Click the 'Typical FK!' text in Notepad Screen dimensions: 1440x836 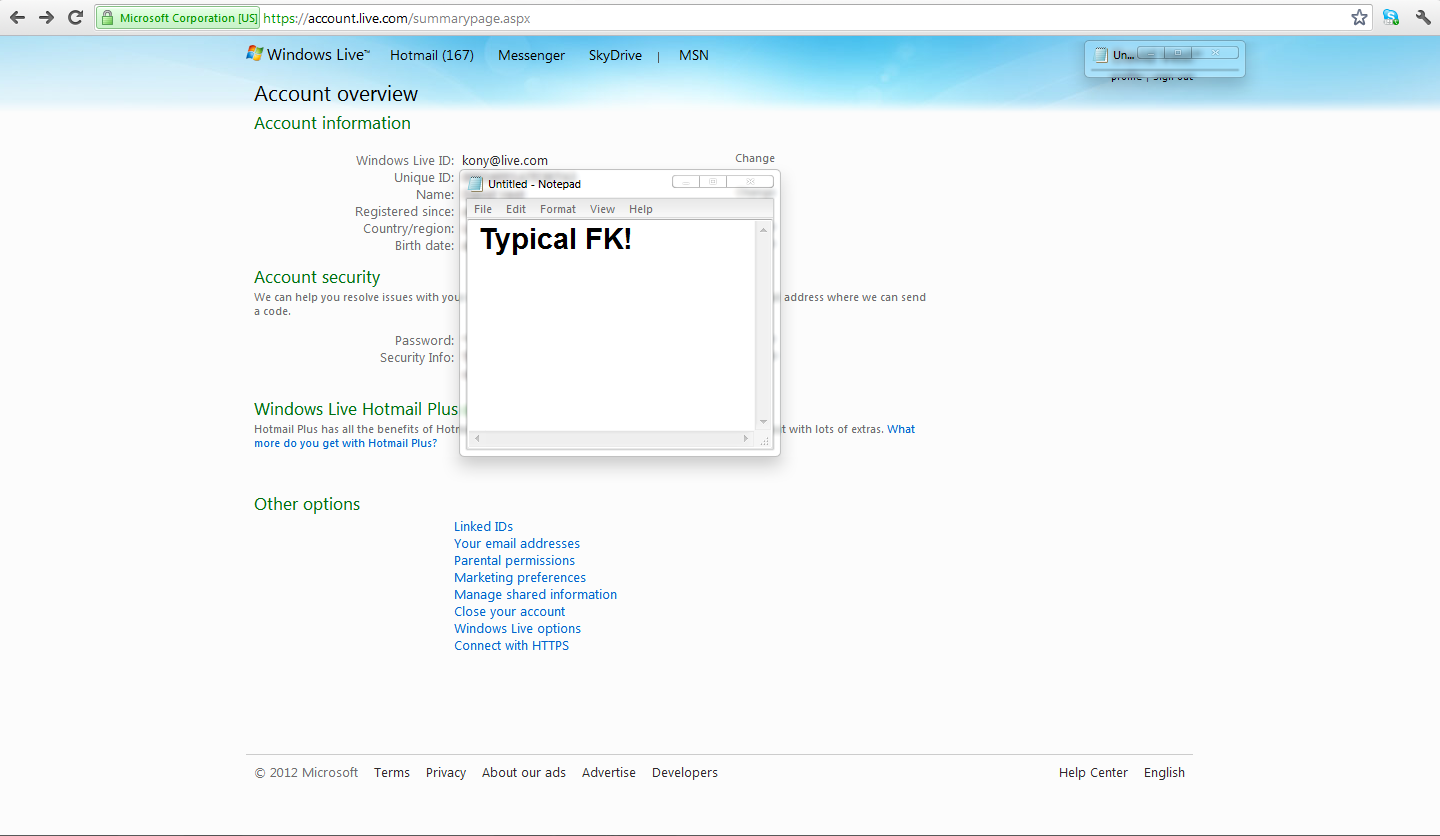(556, 240)
